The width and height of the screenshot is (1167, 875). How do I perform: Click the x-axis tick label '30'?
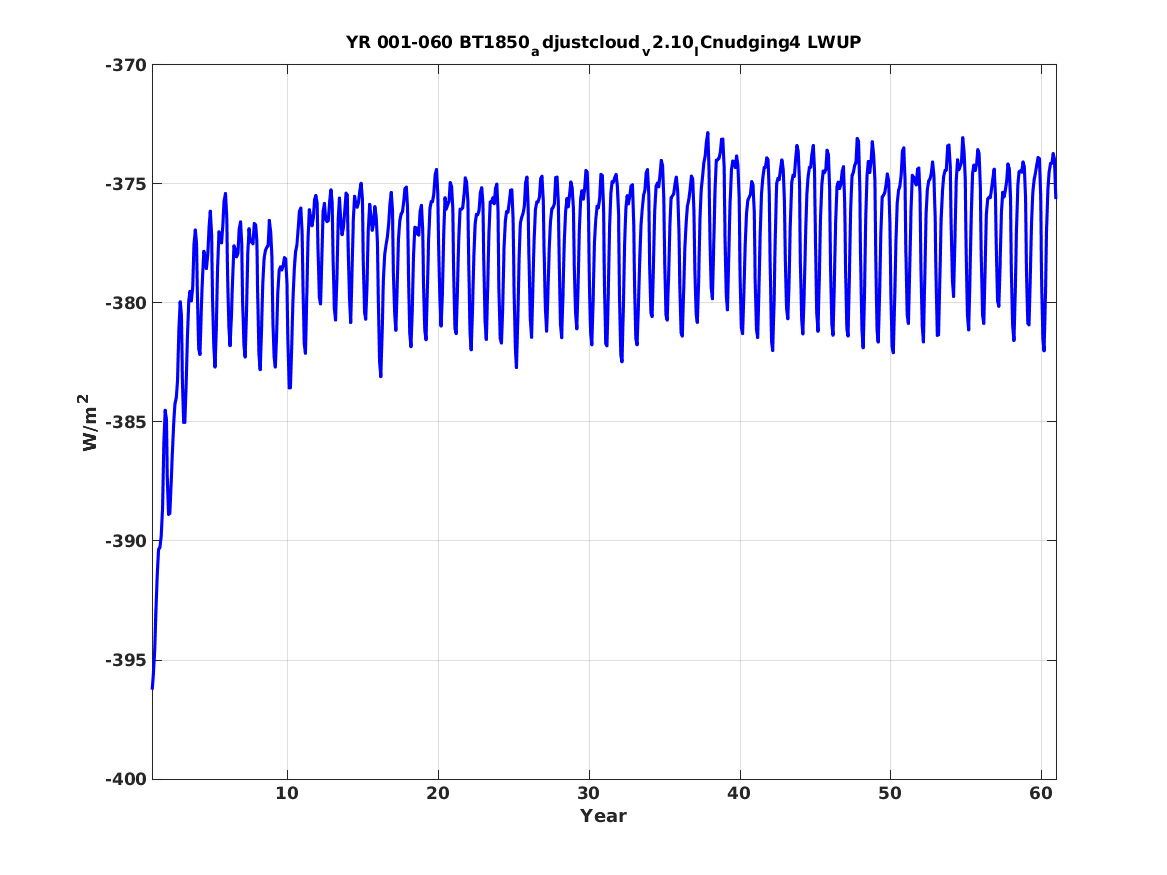pos(589,794)
